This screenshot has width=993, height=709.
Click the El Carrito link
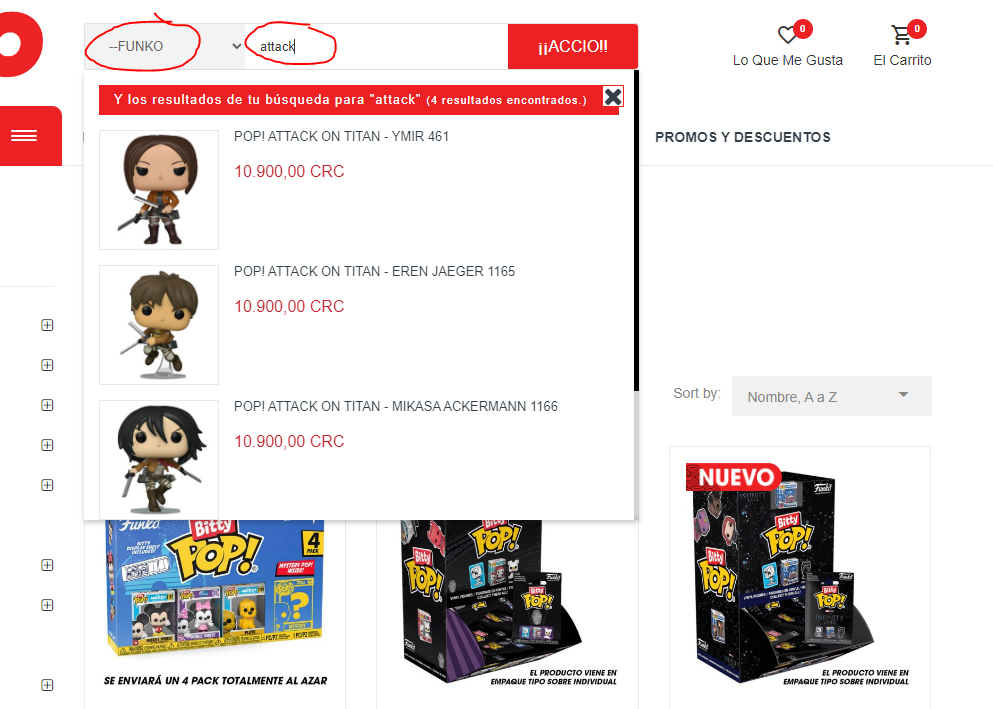coord(902,60)
